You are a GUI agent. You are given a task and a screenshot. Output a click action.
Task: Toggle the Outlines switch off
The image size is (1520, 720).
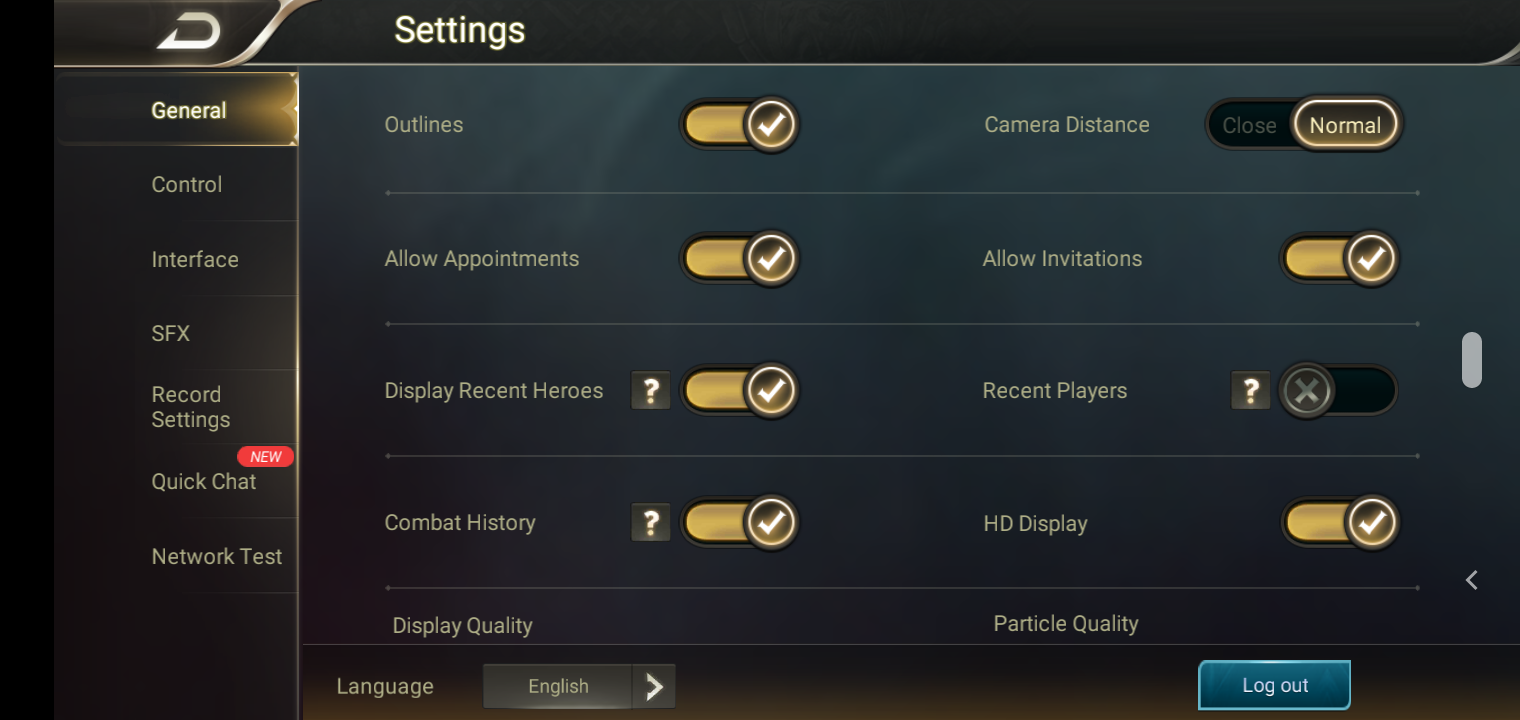[x=740, y=125]
